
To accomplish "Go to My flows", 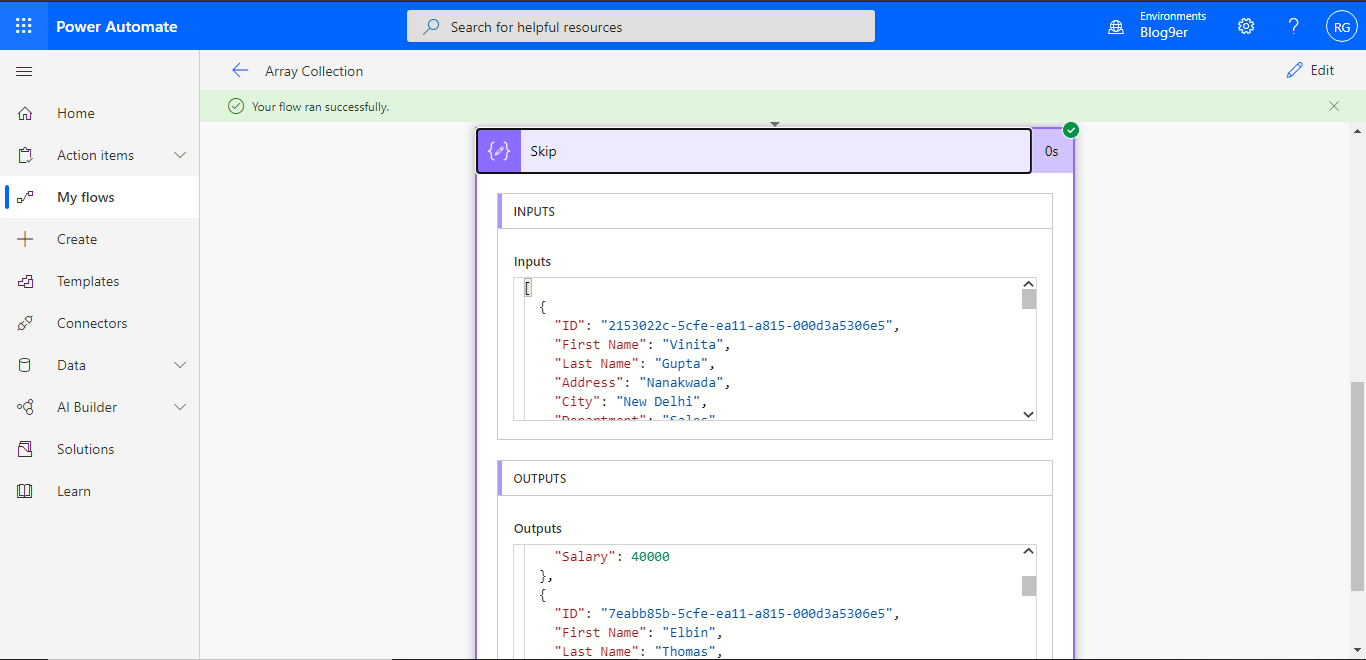I will [86, 197].
